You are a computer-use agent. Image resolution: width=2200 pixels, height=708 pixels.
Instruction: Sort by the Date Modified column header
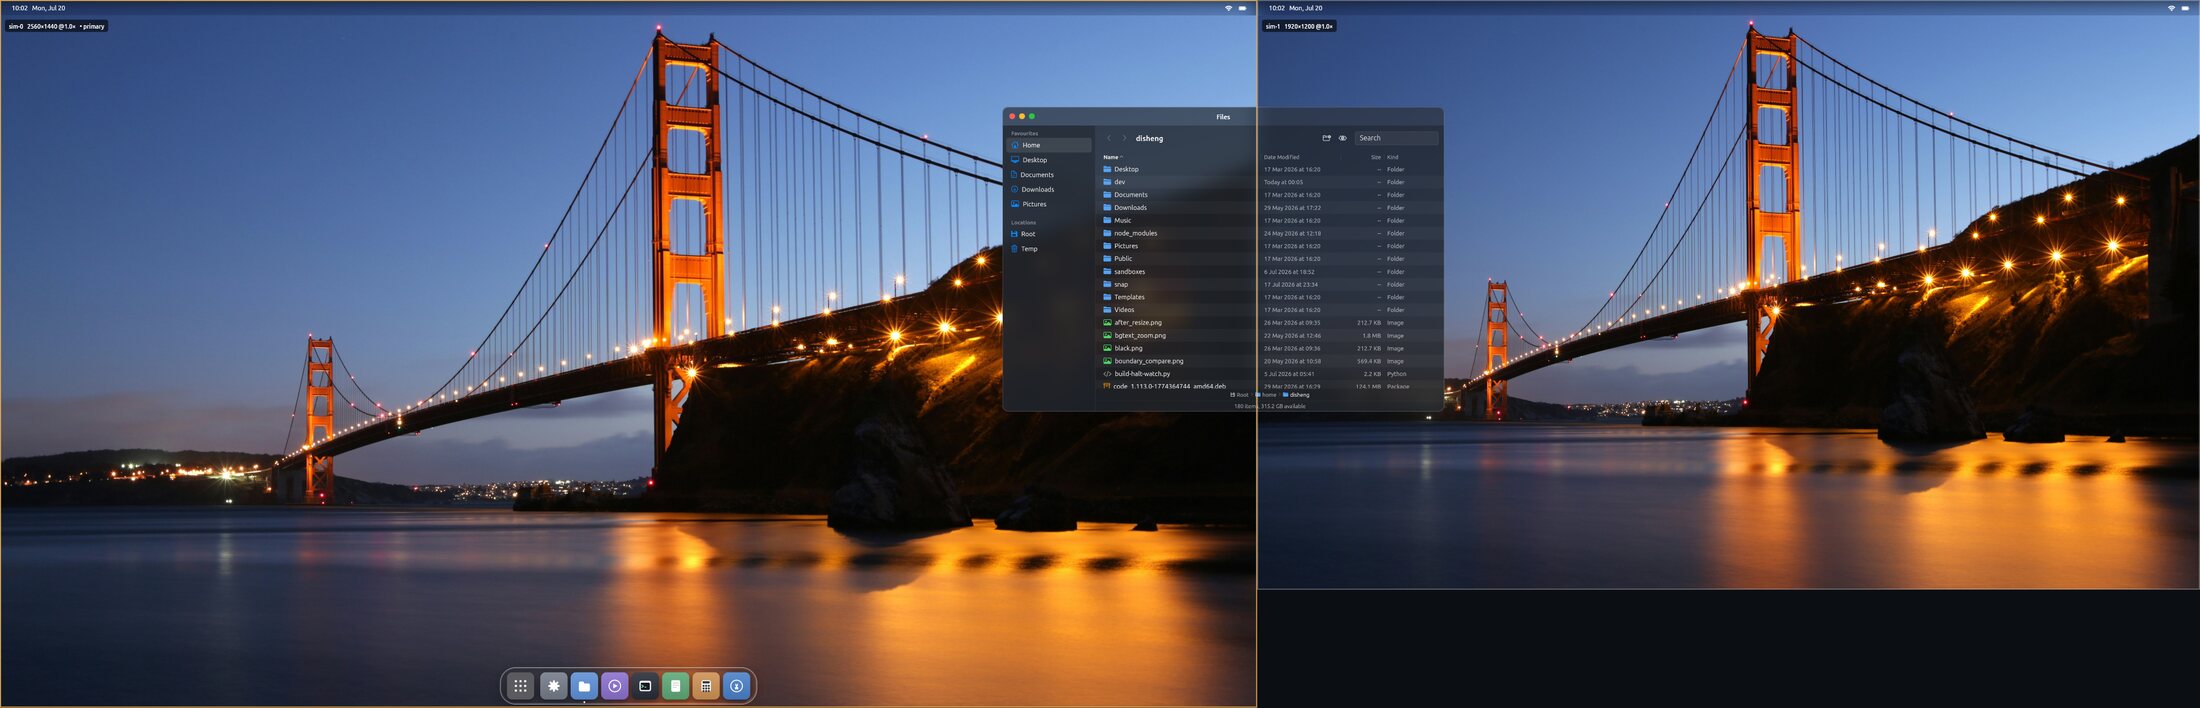coord(1281,157)
